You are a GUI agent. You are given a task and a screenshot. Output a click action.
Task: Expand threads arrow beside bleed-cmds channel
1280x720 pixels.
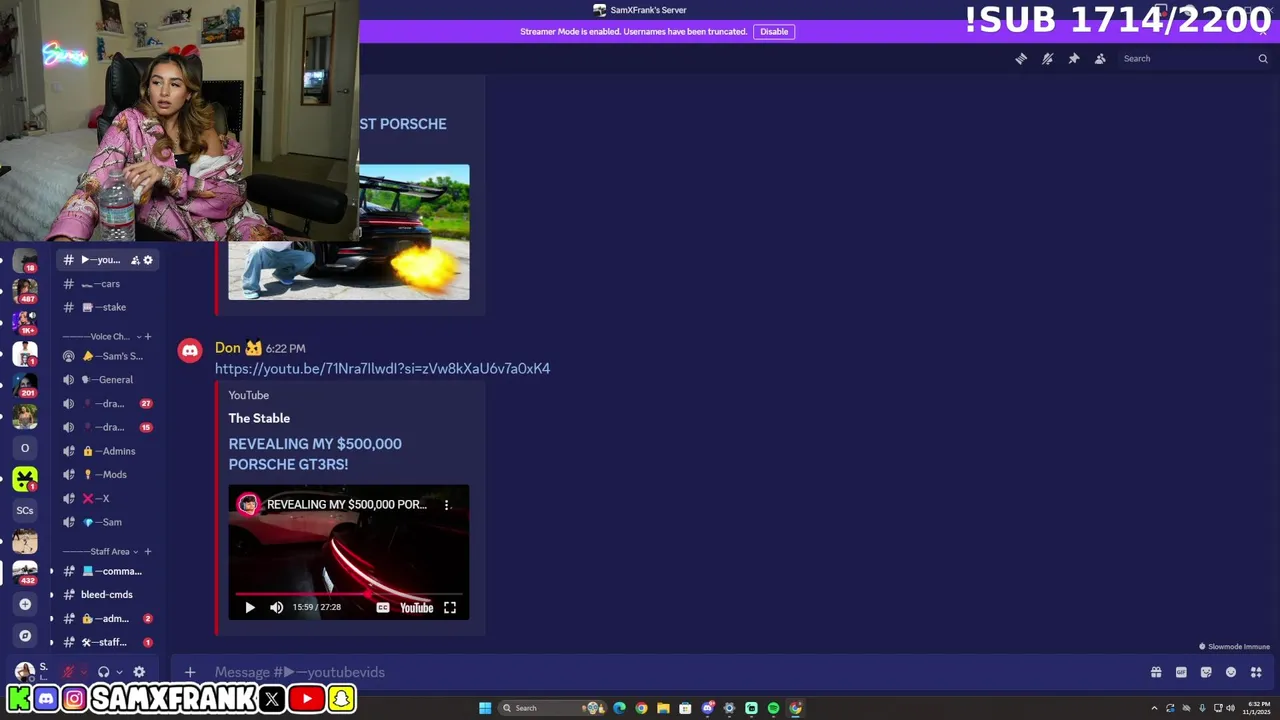click(x=52, y=595)
